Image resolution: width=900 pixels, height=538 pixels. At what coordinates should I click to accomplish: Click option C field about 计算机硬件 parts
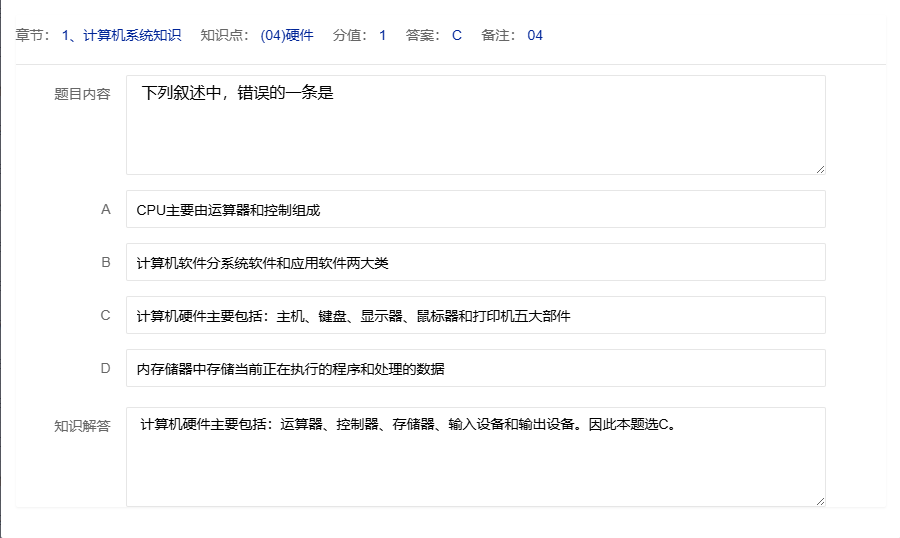coord(475,316)
